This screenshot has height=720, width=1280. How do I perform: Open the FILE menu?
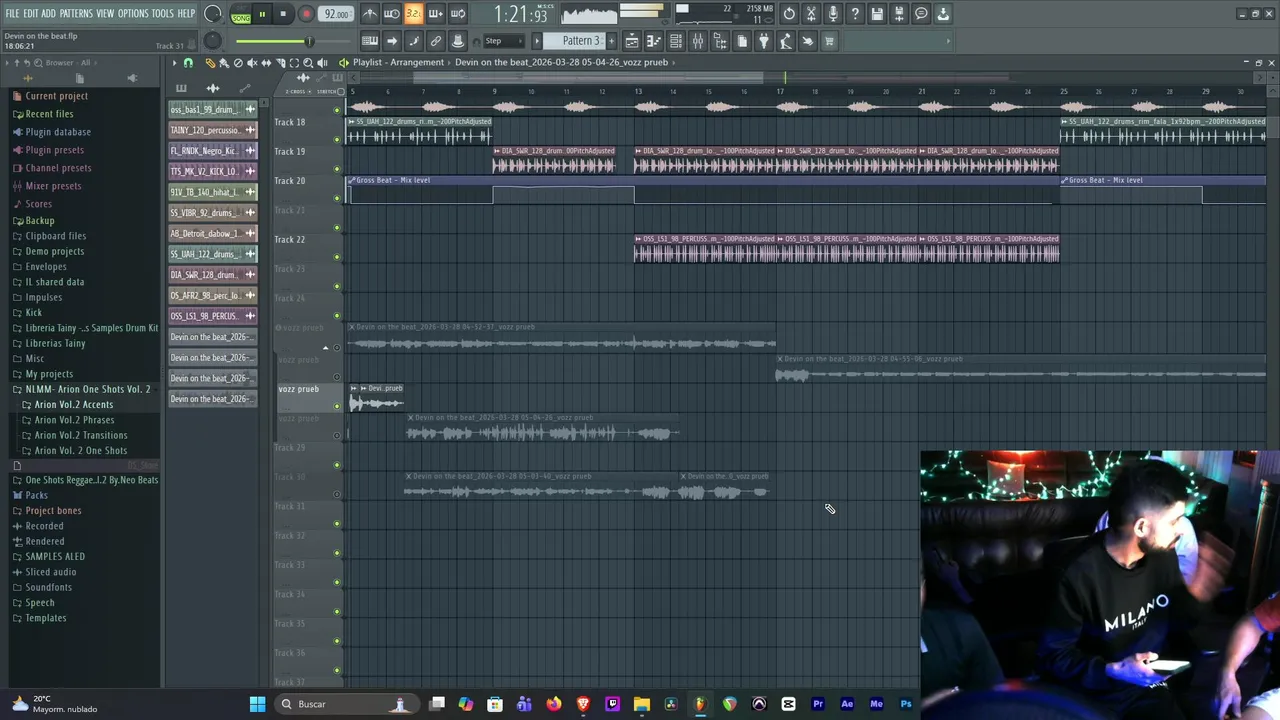click(12, 14)
